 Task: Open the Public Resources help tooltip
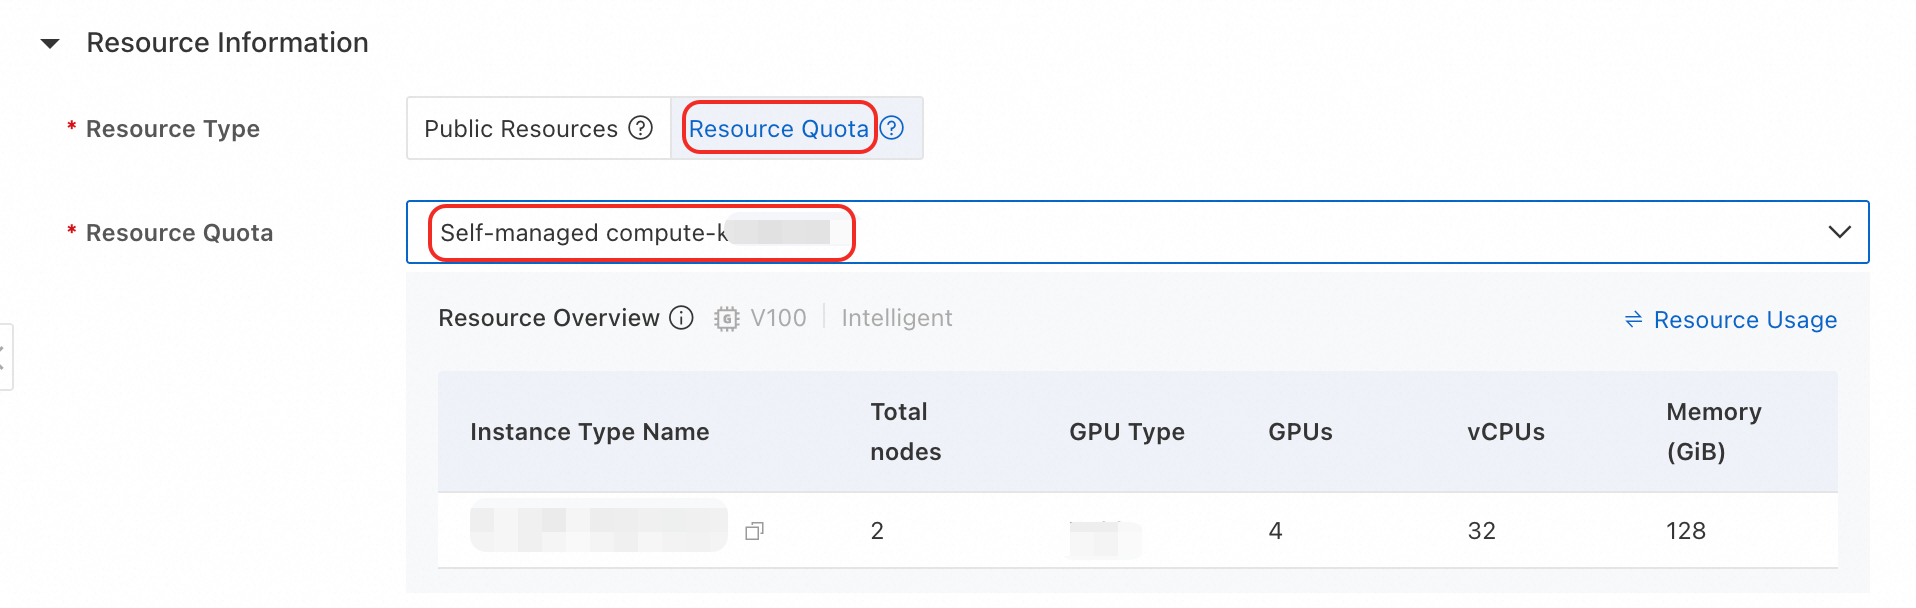point(641,128)
